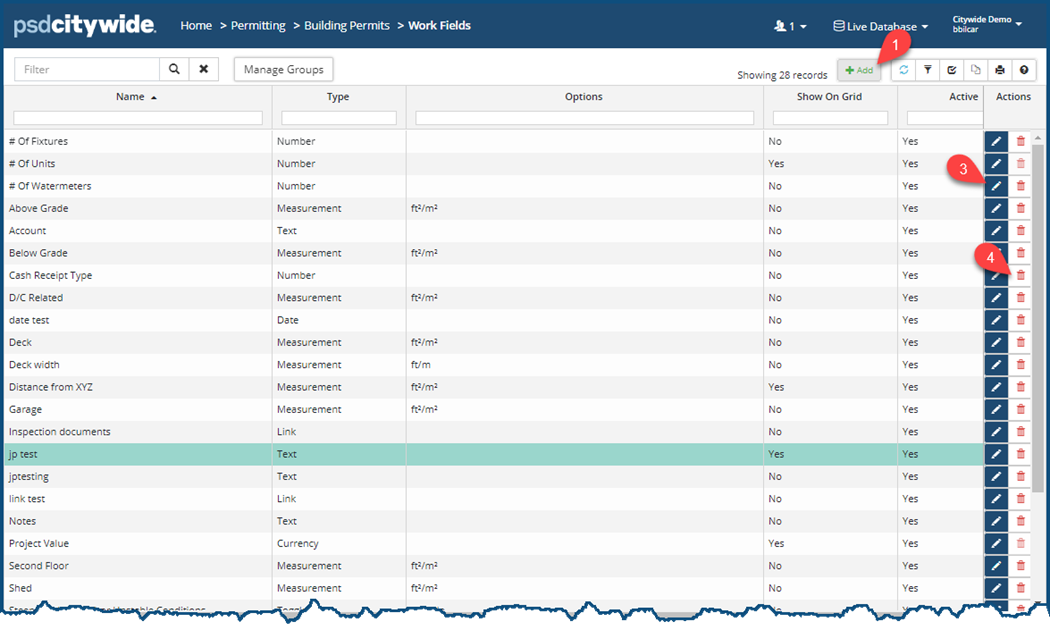Image resolution: width=1050 pixels, height=630 pixels.
Task: Expand the Citywide Demo user menu
Action: pos(986,25)
